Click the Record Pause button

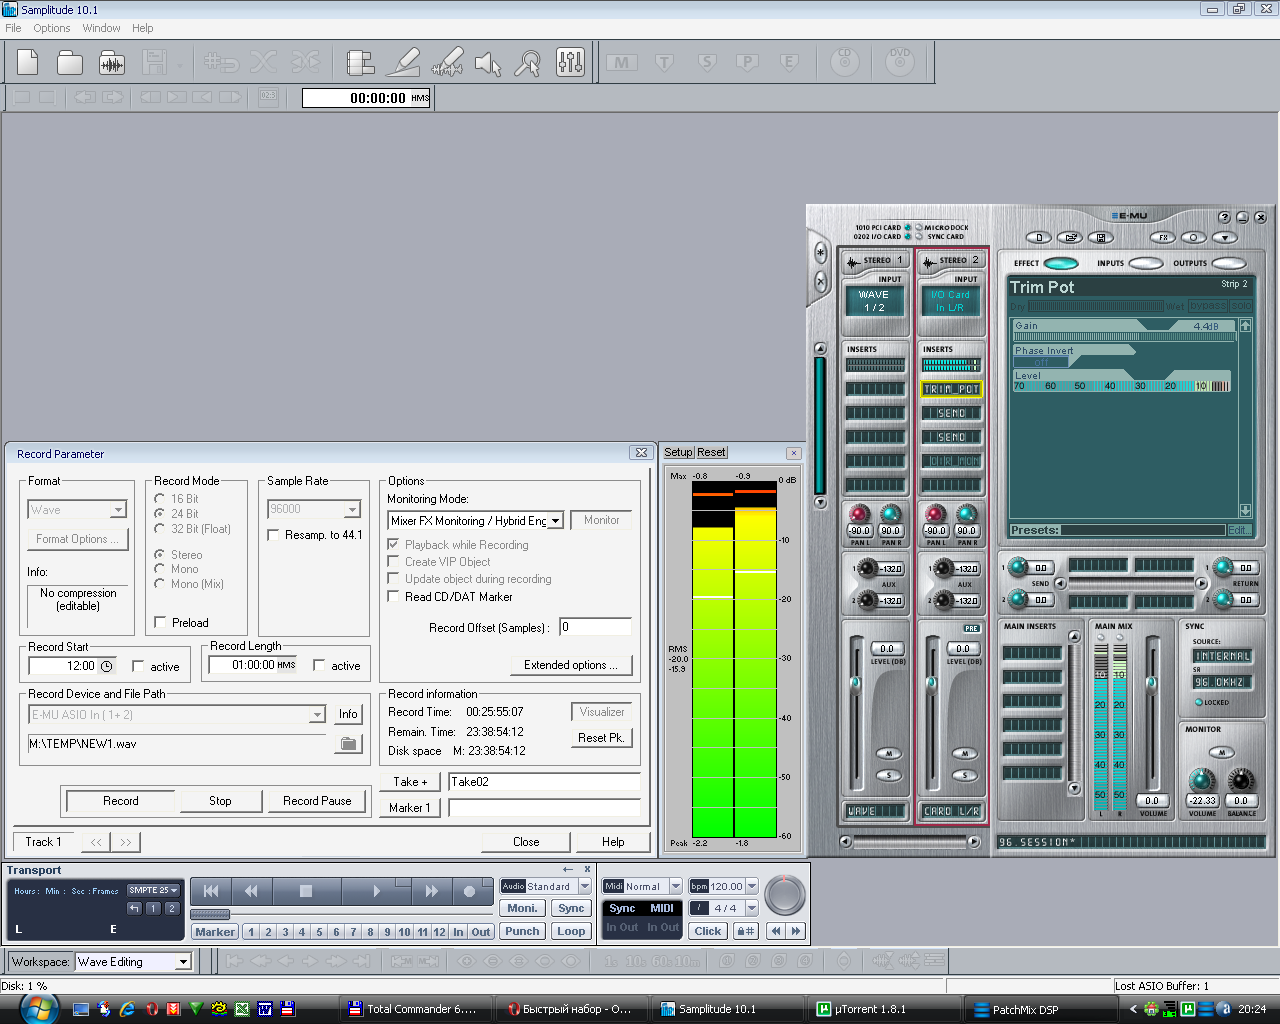317,801
